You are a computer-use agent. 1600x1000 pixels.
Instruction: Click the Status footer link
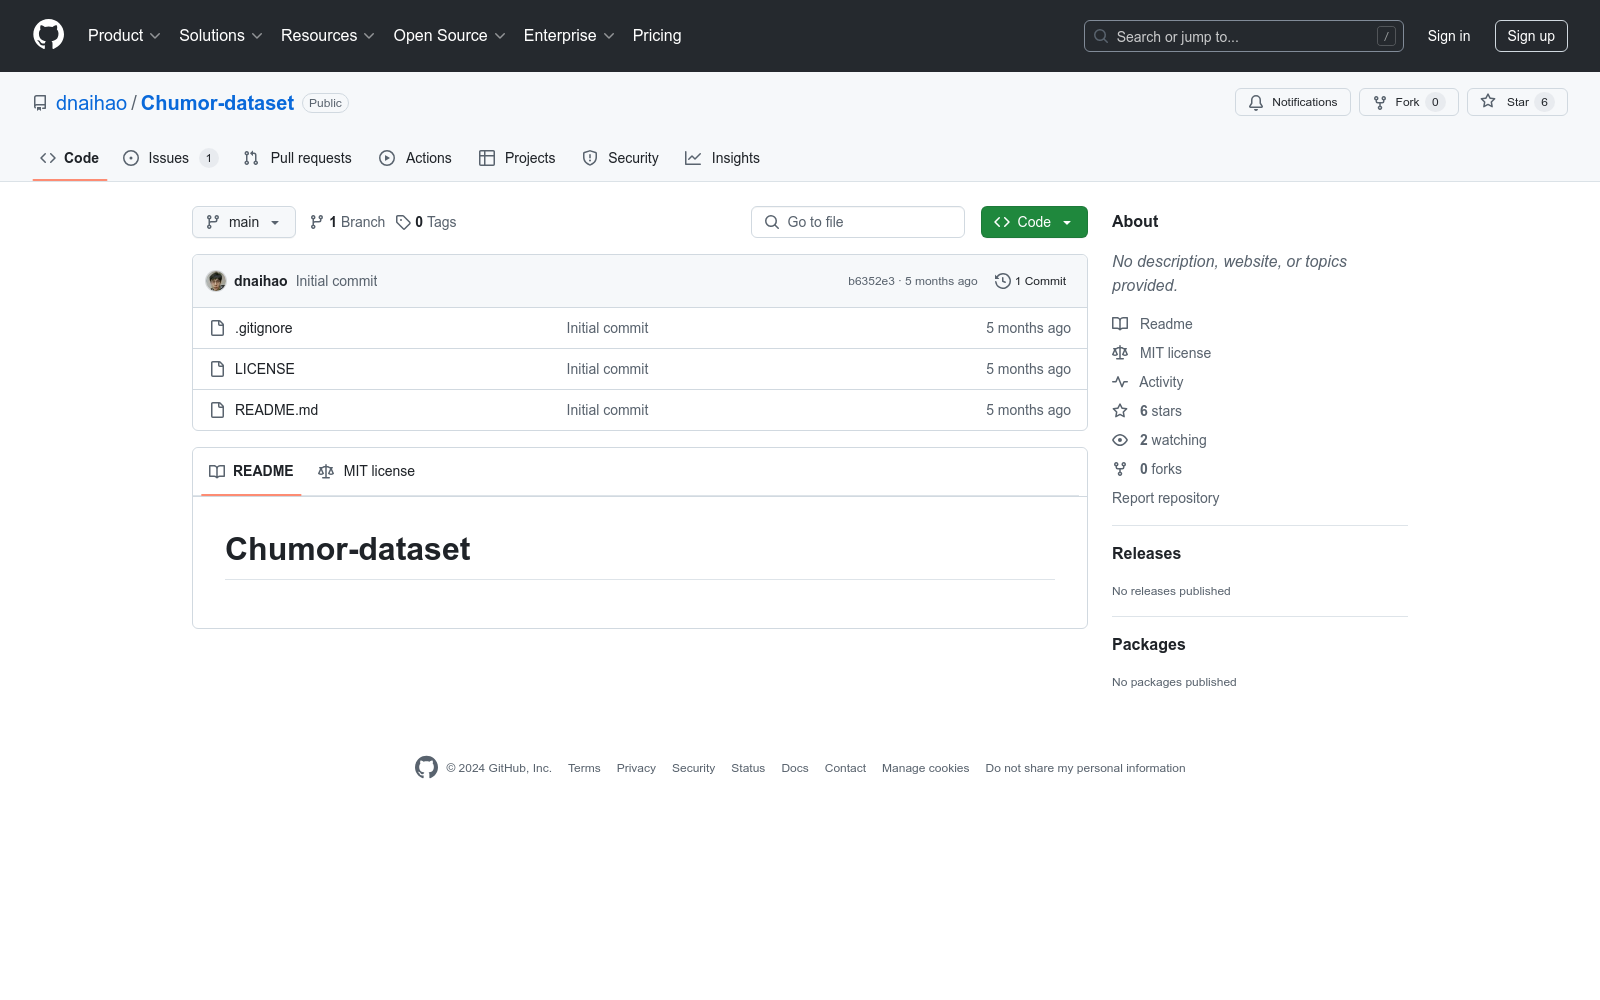(748, 768)
